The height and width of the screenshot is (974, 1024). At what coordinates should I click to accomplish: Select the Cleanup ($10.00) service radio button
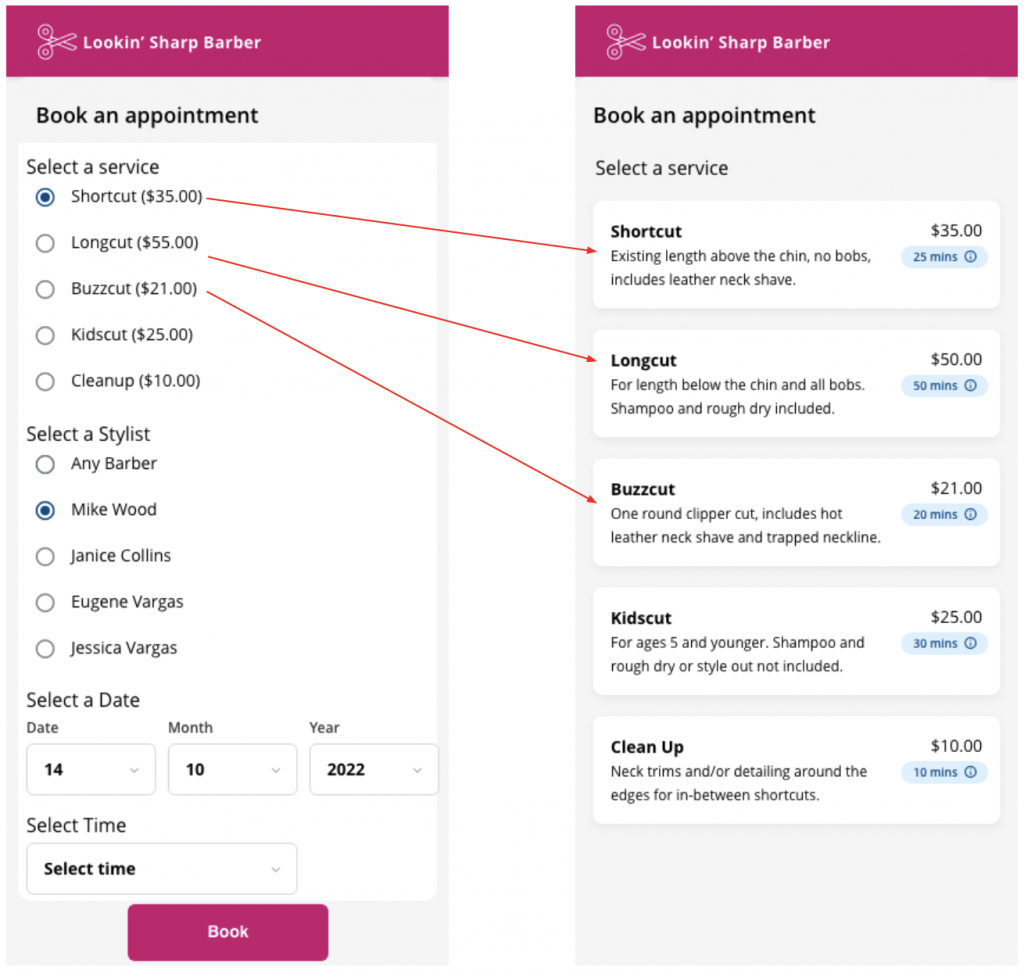(45, 381)
